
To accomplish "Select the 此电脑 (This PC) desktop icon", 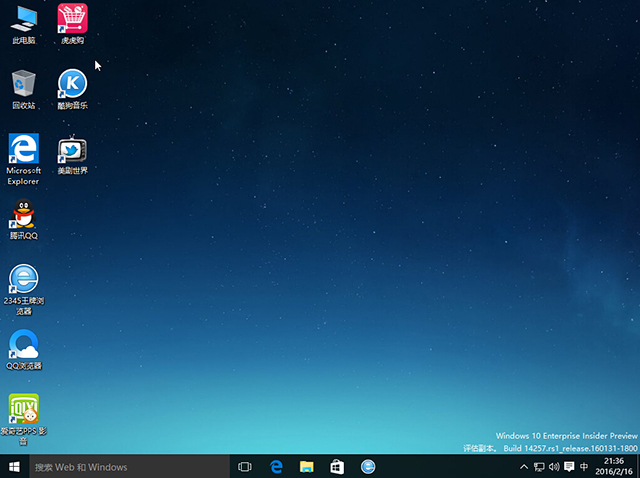I will click(23, 20).
